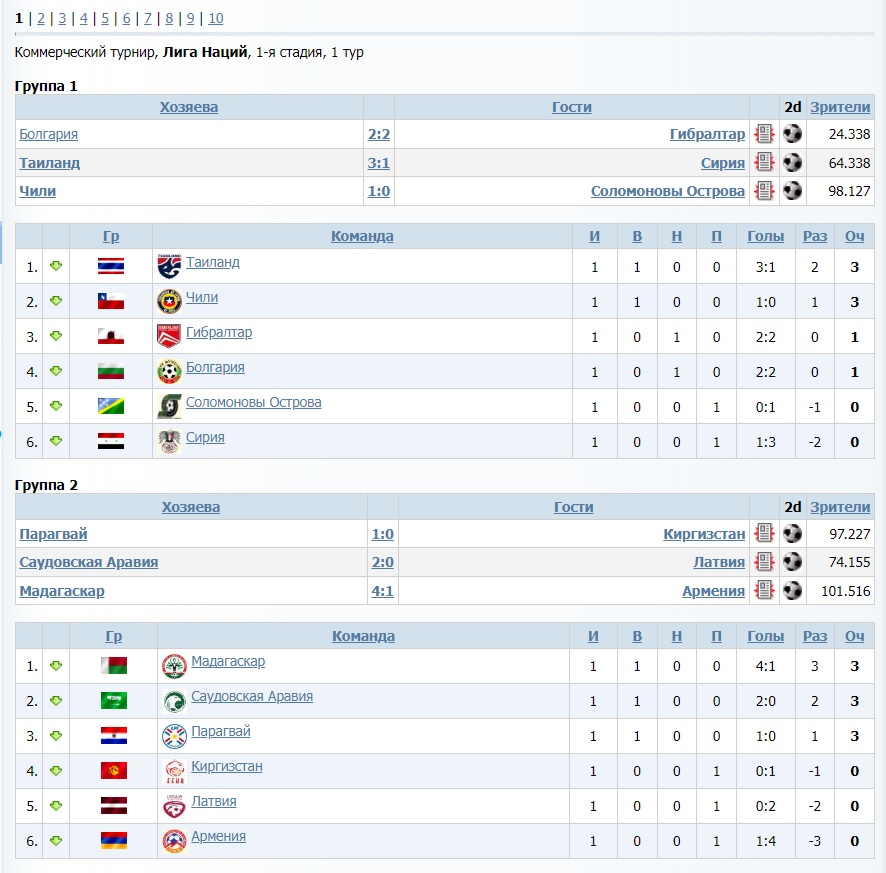The image size is (886, 873).
Task: Click Madagascar team crest in Group 2
Action: tap(174, 665)
